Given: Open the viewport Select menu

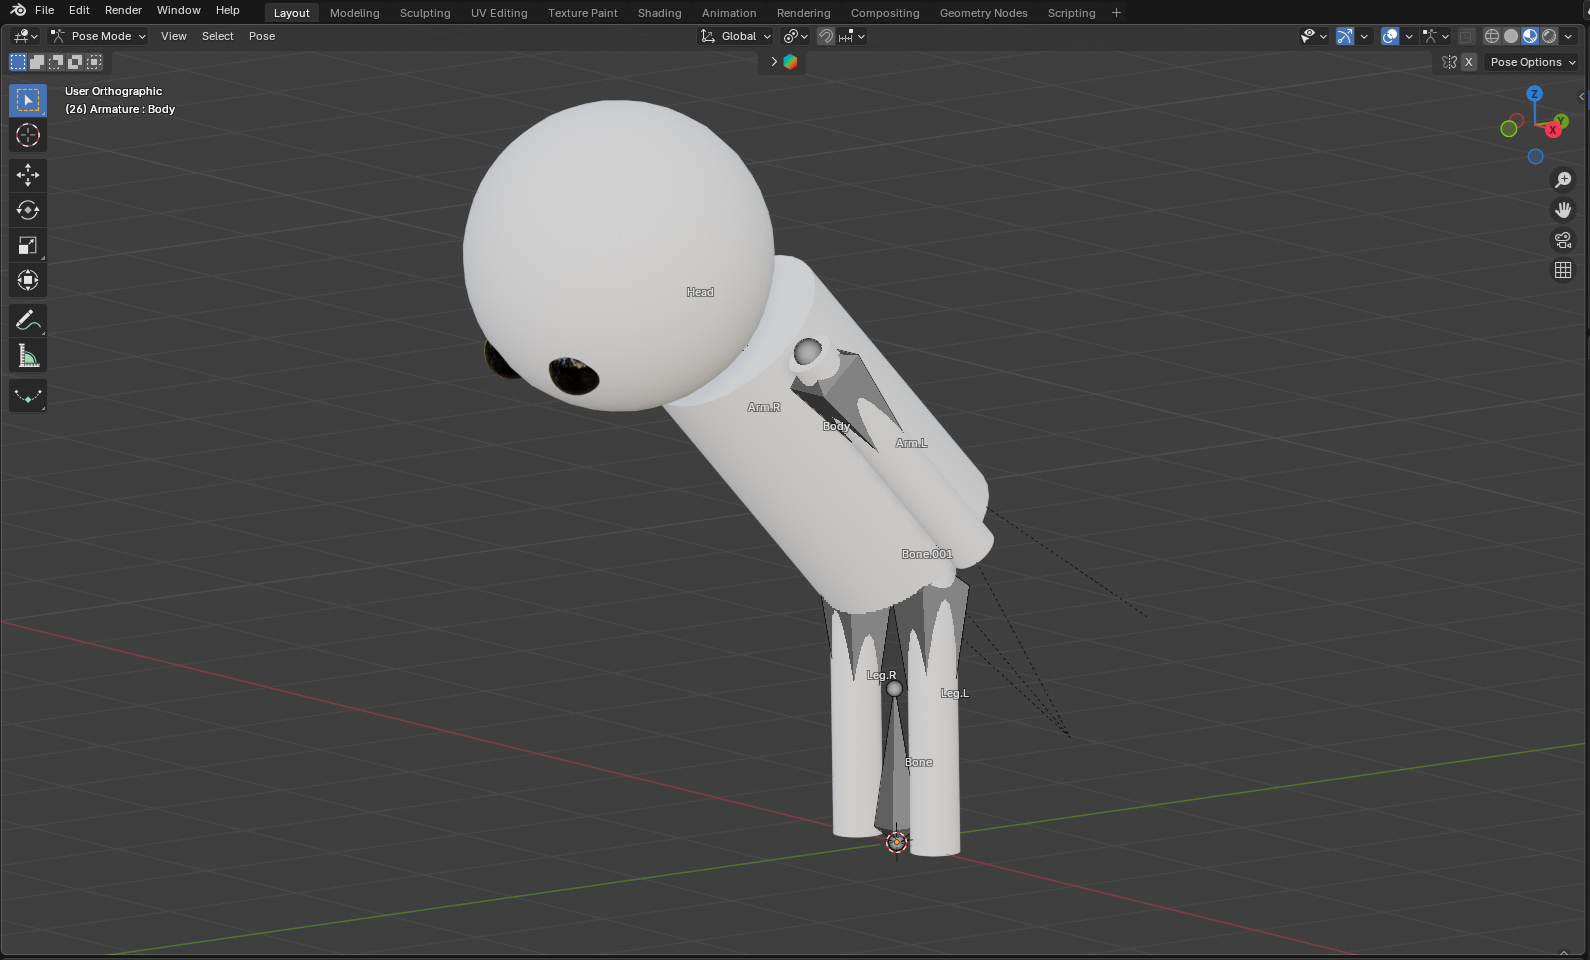Looking at the screenshot, I should tap(218, 36).
